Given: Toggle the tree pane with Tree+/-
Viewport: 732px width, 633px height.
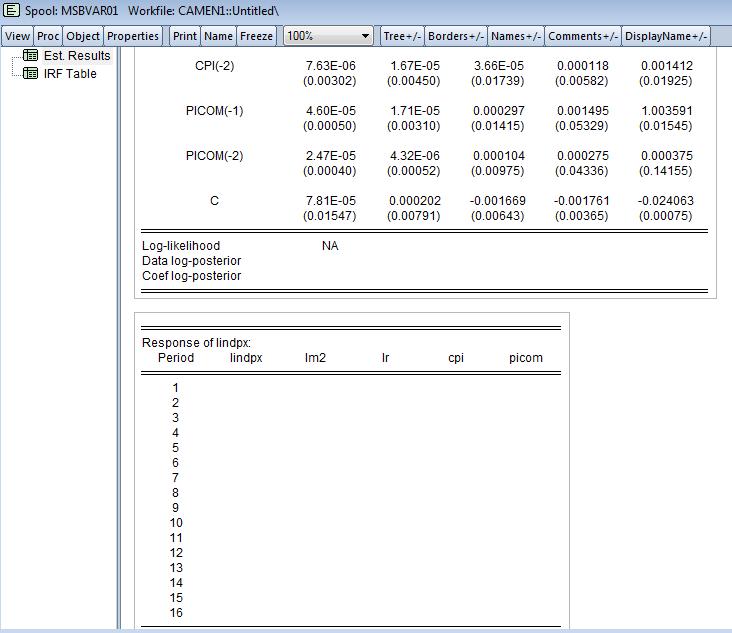Looking at the screenshot, I should (401, 36).
